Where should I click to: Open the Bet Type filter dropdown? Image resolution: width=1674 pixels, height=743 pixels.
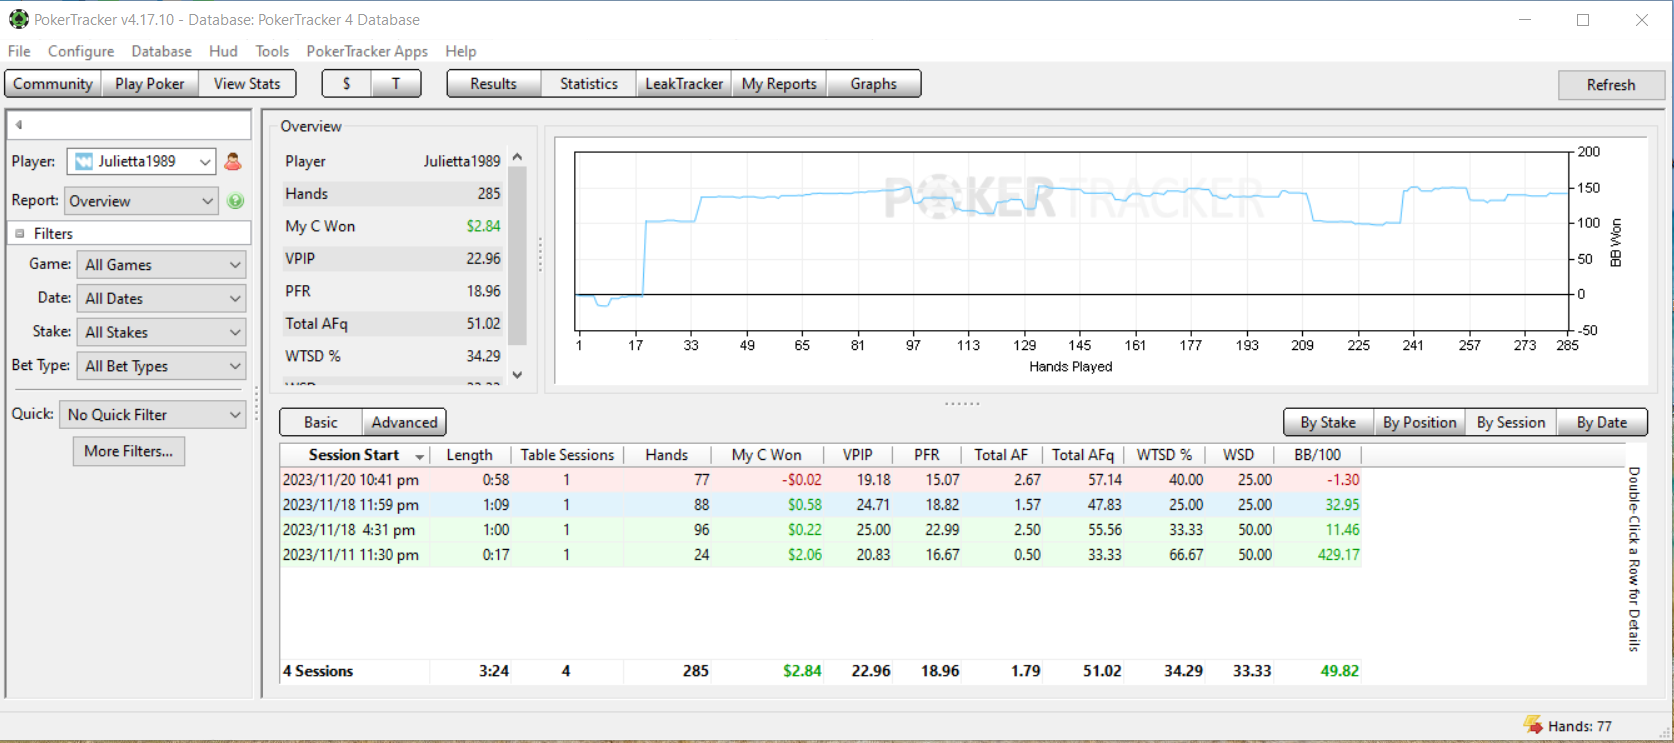pos(162,366)
